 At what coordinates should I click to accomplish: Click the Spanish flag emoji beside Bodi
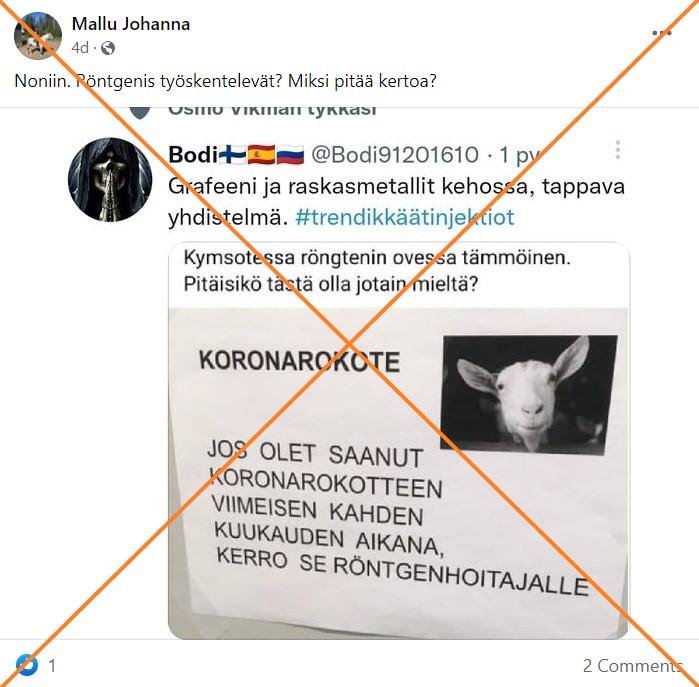coord(261,155)
